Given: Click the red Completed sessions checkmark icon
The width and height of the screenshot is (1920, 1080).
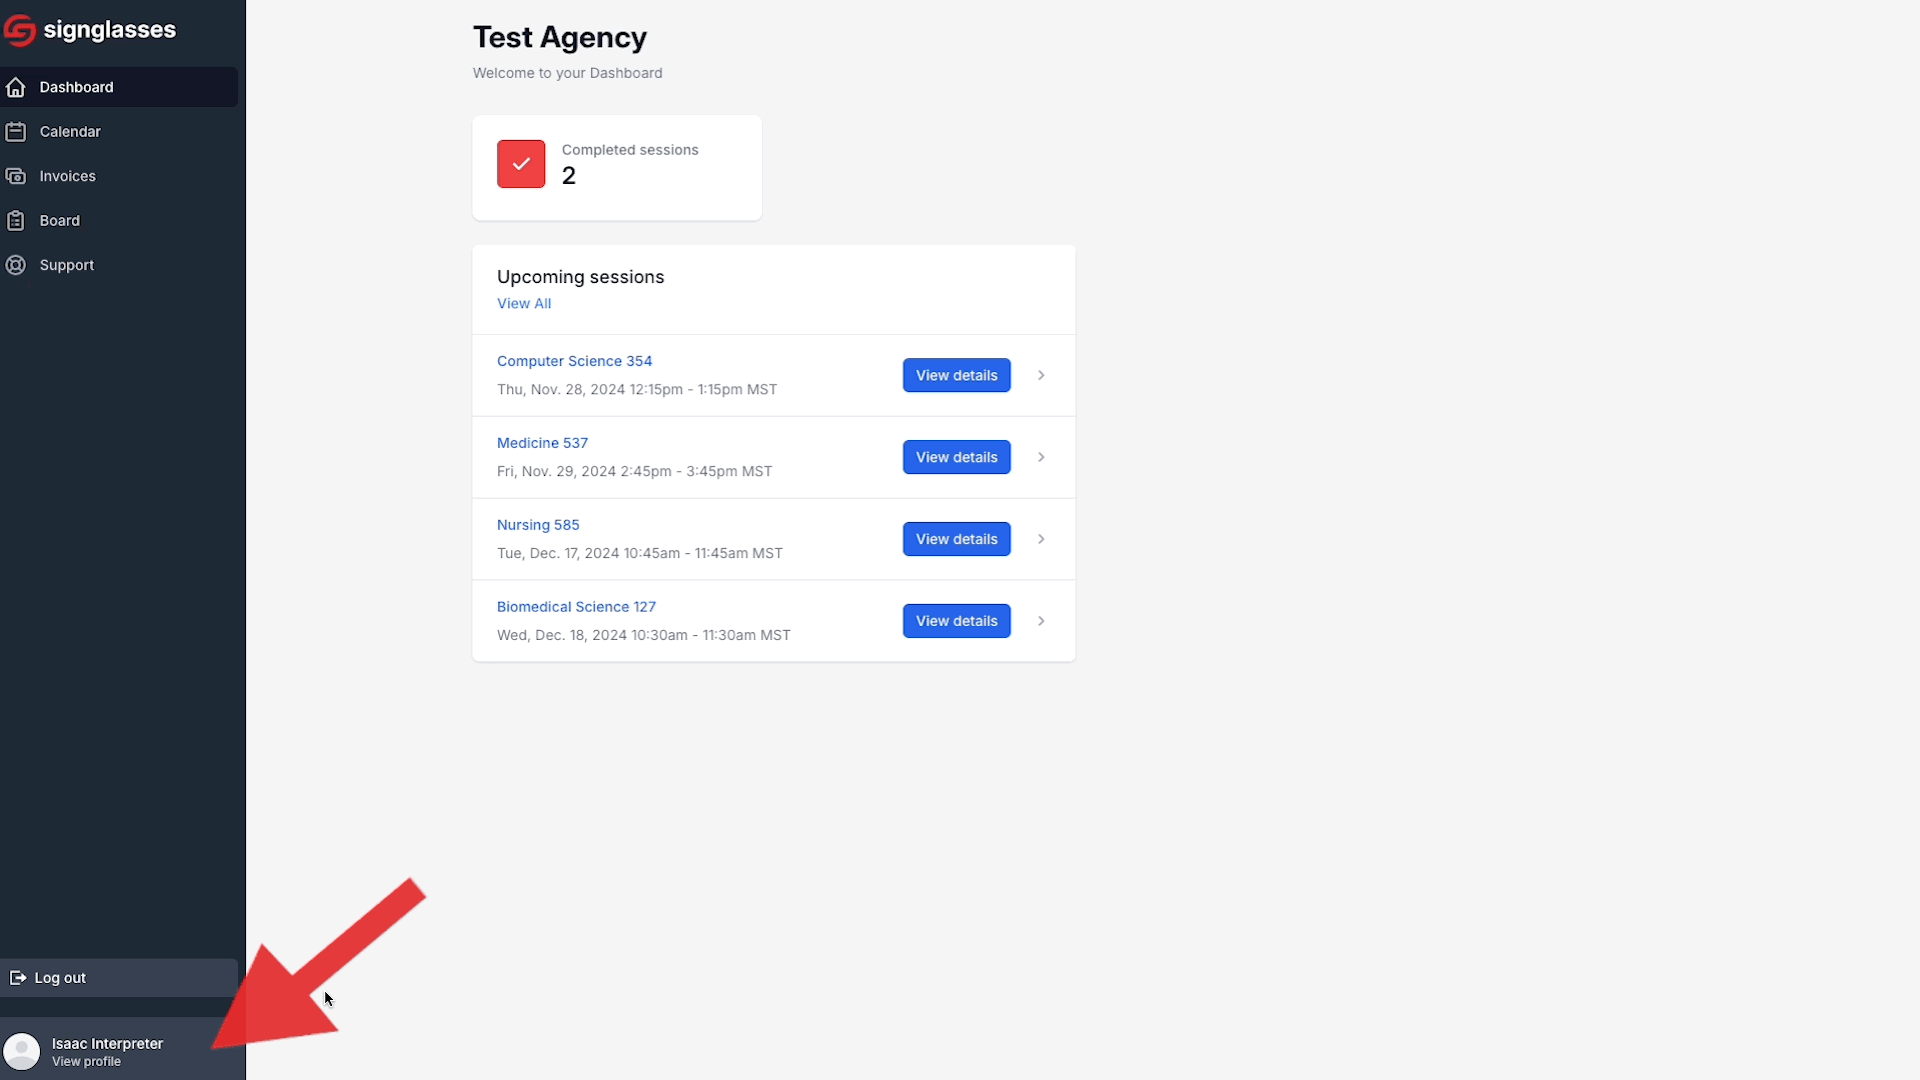Looking at the screenshot, I should click(521, 164).
